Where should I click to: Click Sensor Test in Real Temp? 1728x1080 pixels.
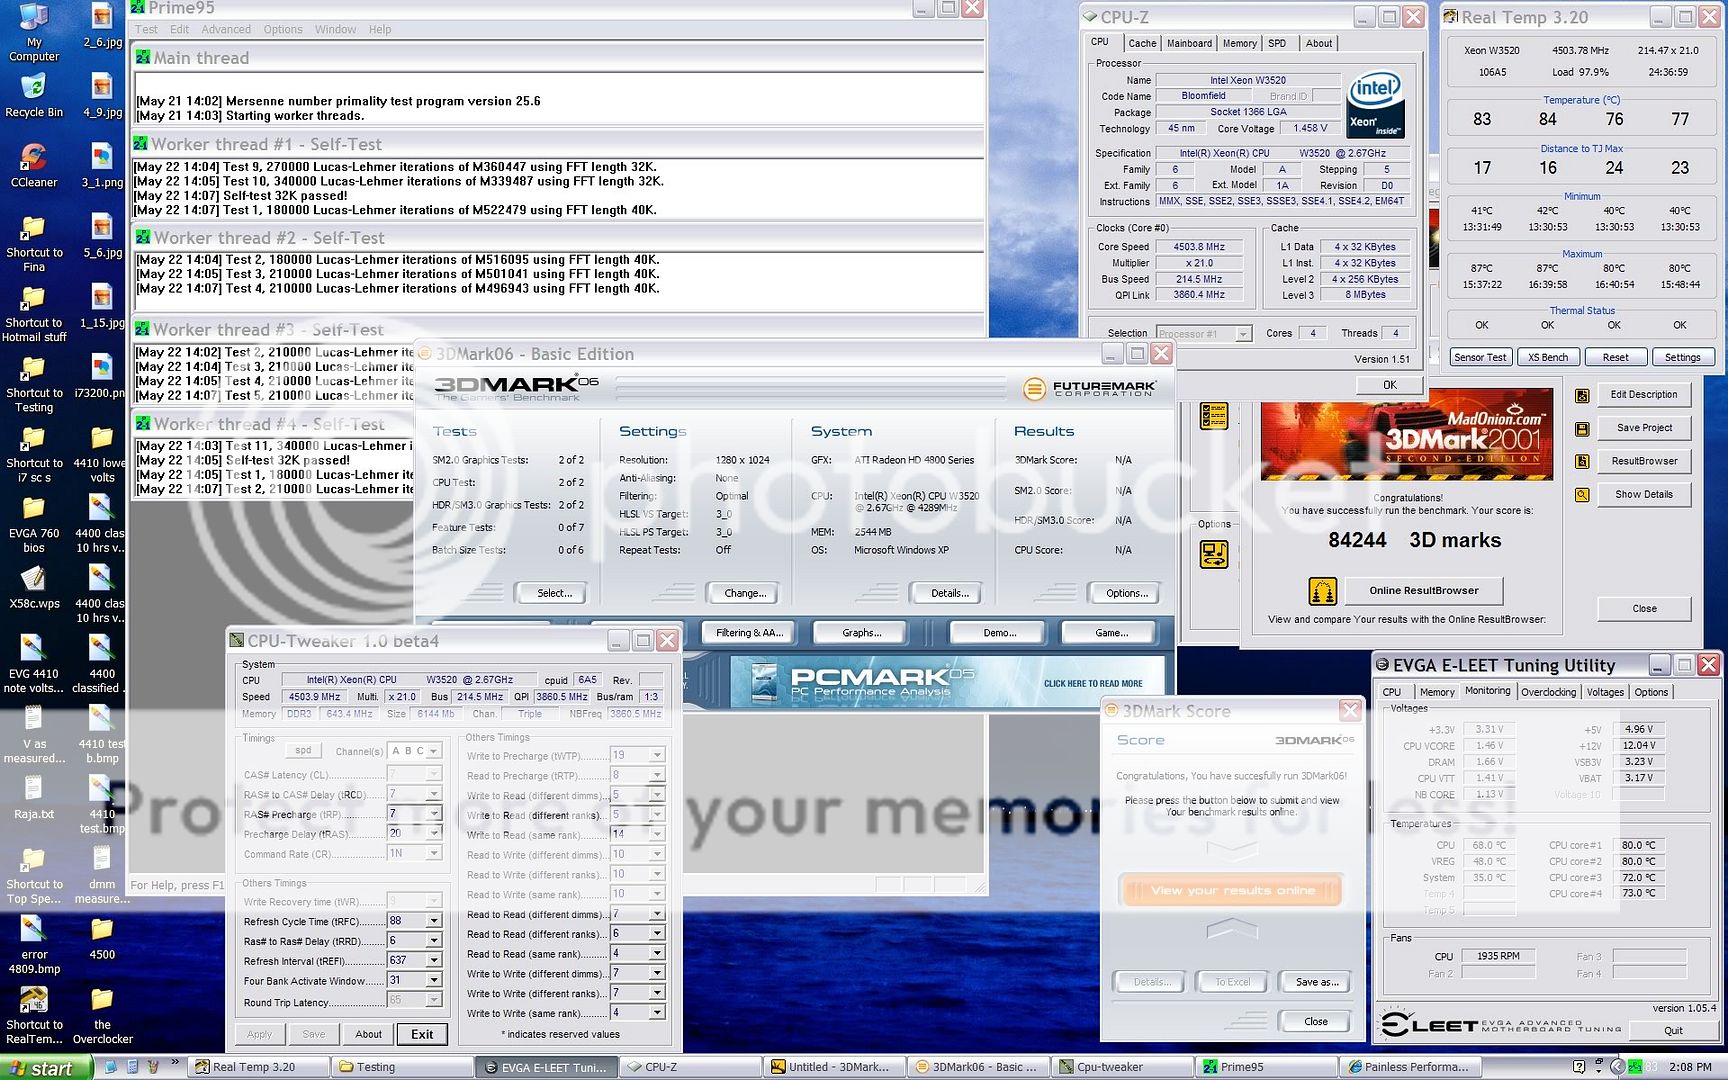pyautogui.click(x=1480, y=357)
